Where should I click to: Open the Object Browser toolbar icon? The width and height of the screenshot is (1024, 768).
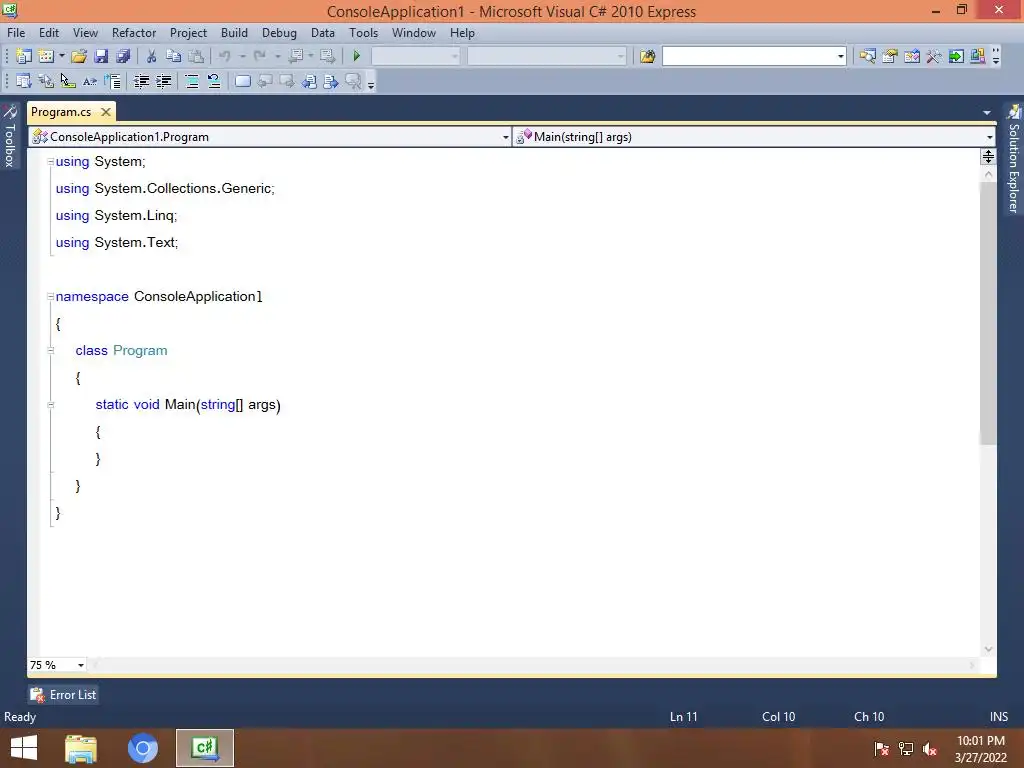[912, 56]
